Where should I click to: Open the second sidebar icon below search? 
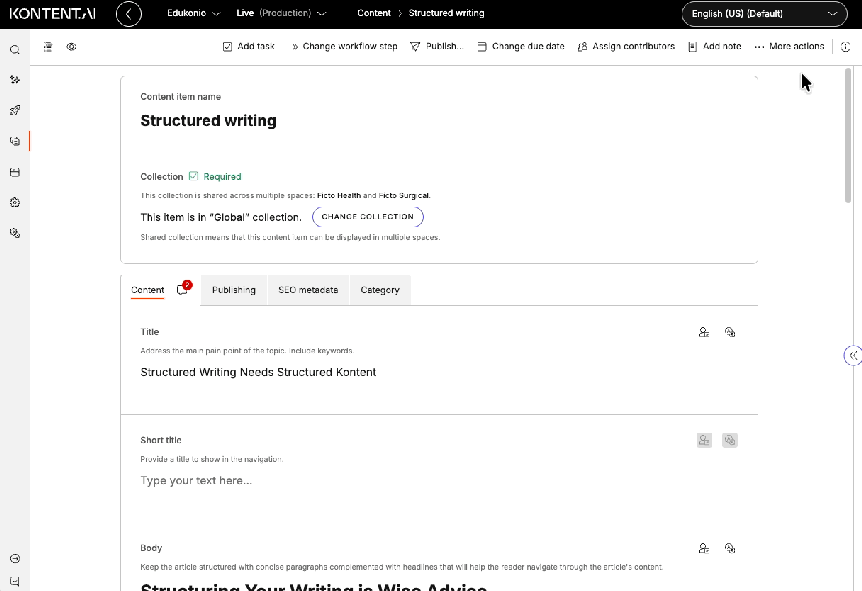point(15,80)
